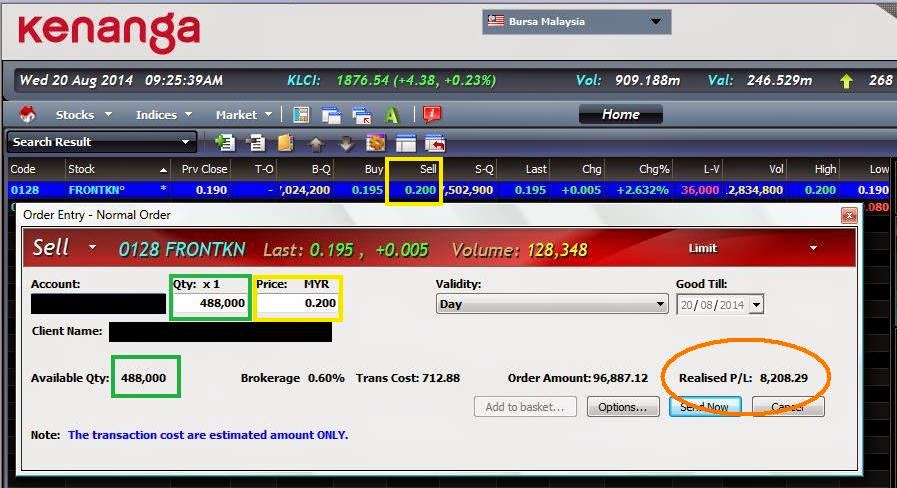Open the Validity Day dropdown
This screenshot has width=897, height=488.
[x=551, y=304]
